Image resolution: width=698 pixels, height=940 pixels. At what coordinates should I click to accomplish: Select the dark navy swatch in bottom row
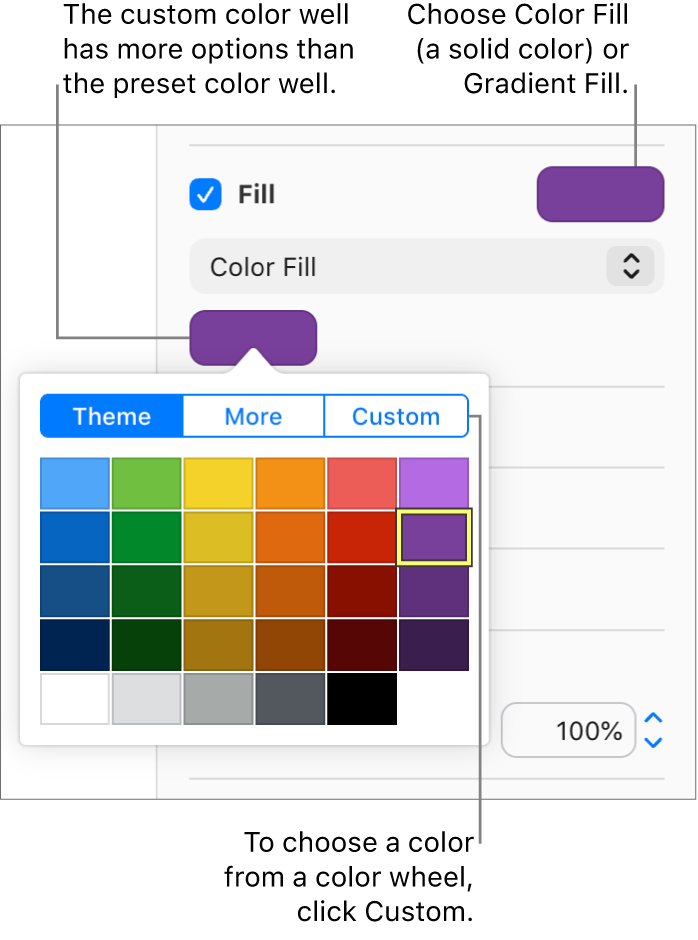pos(74,645)
